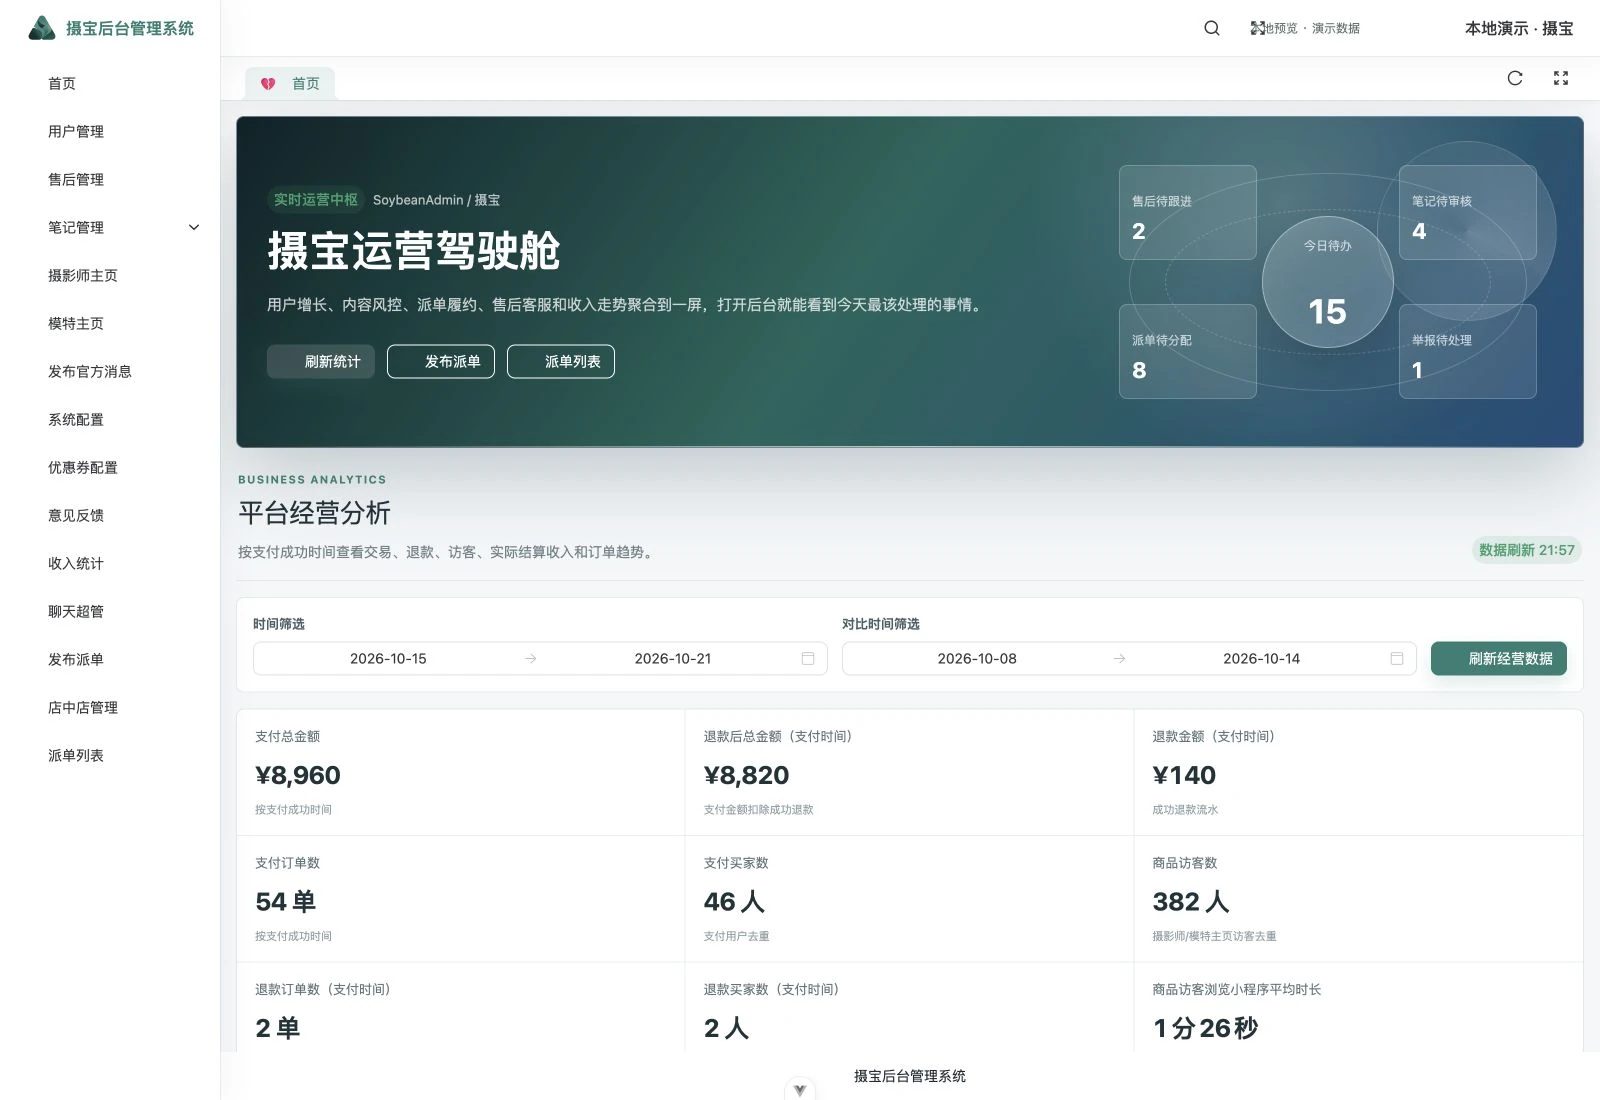Toggle fullscreen content view icon

1561,78
